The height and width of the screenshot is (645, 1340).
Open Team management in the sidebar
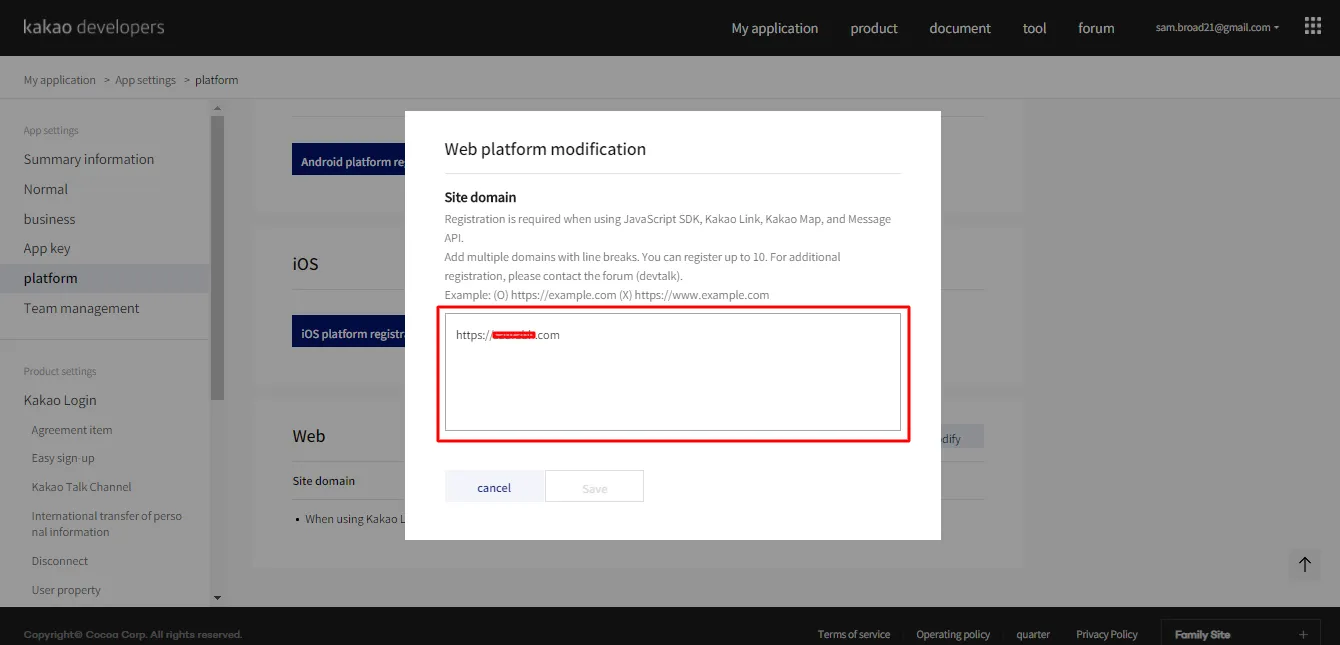pos(82,308)
